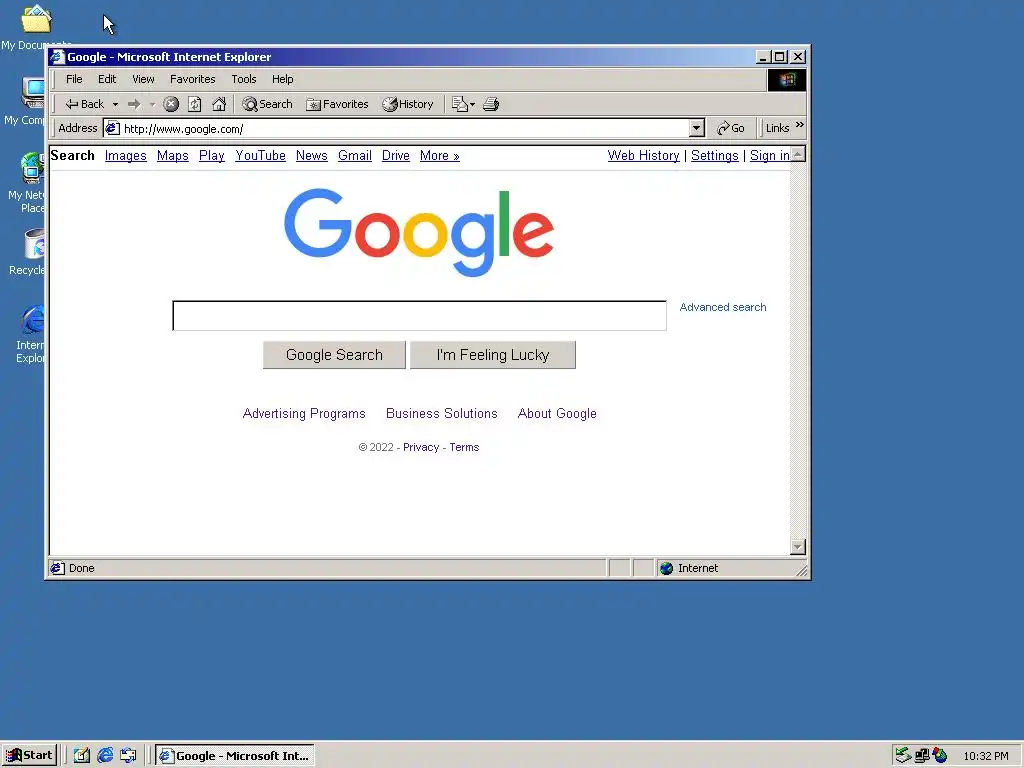Click the Links toolbar label
This screenshot has width=1024, height=768.
[777, 128]
